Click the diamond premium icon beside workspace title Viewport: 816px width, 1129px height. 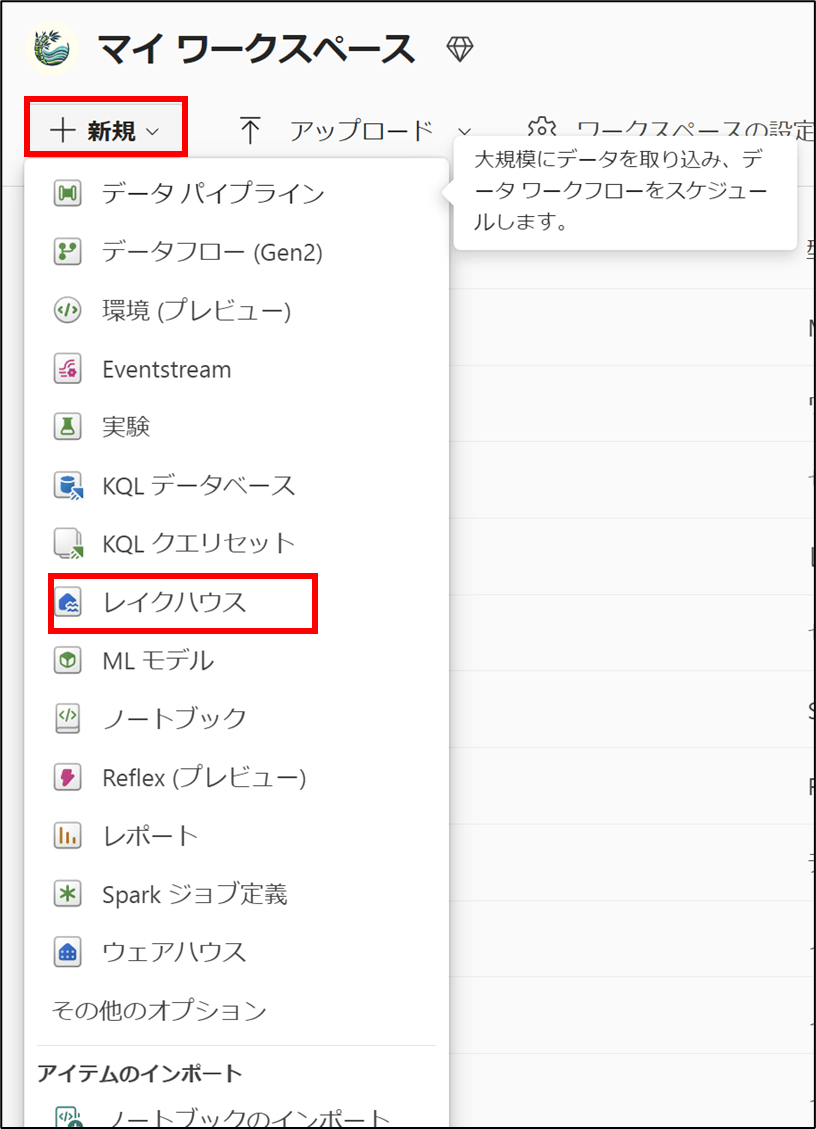[459, 49]
